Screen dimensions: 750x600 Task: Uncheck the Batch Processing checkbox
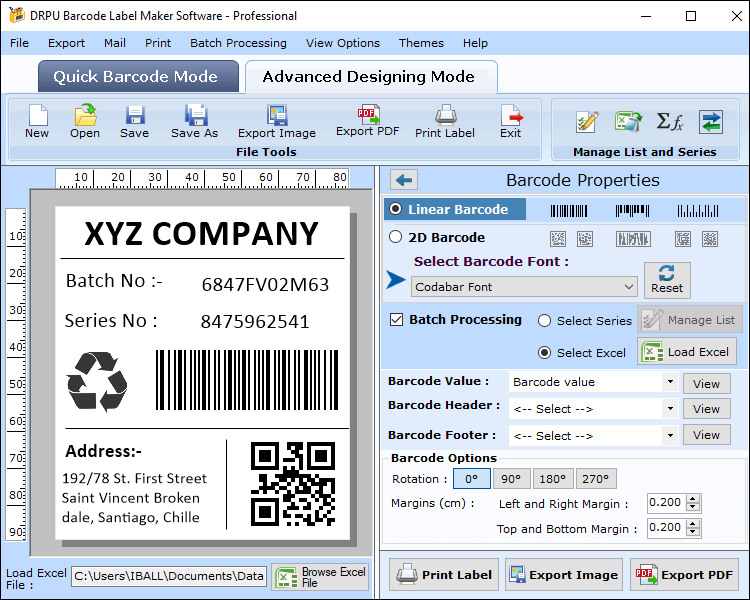coord(397,319)
